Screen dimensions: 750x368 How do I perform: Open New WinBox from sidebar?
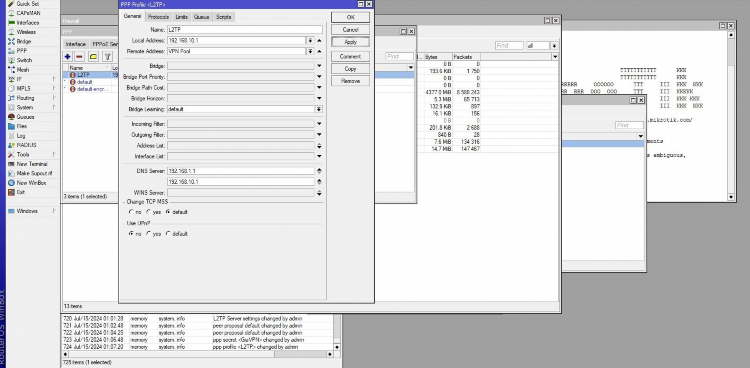pyautogui.click(x=31, y=183)
